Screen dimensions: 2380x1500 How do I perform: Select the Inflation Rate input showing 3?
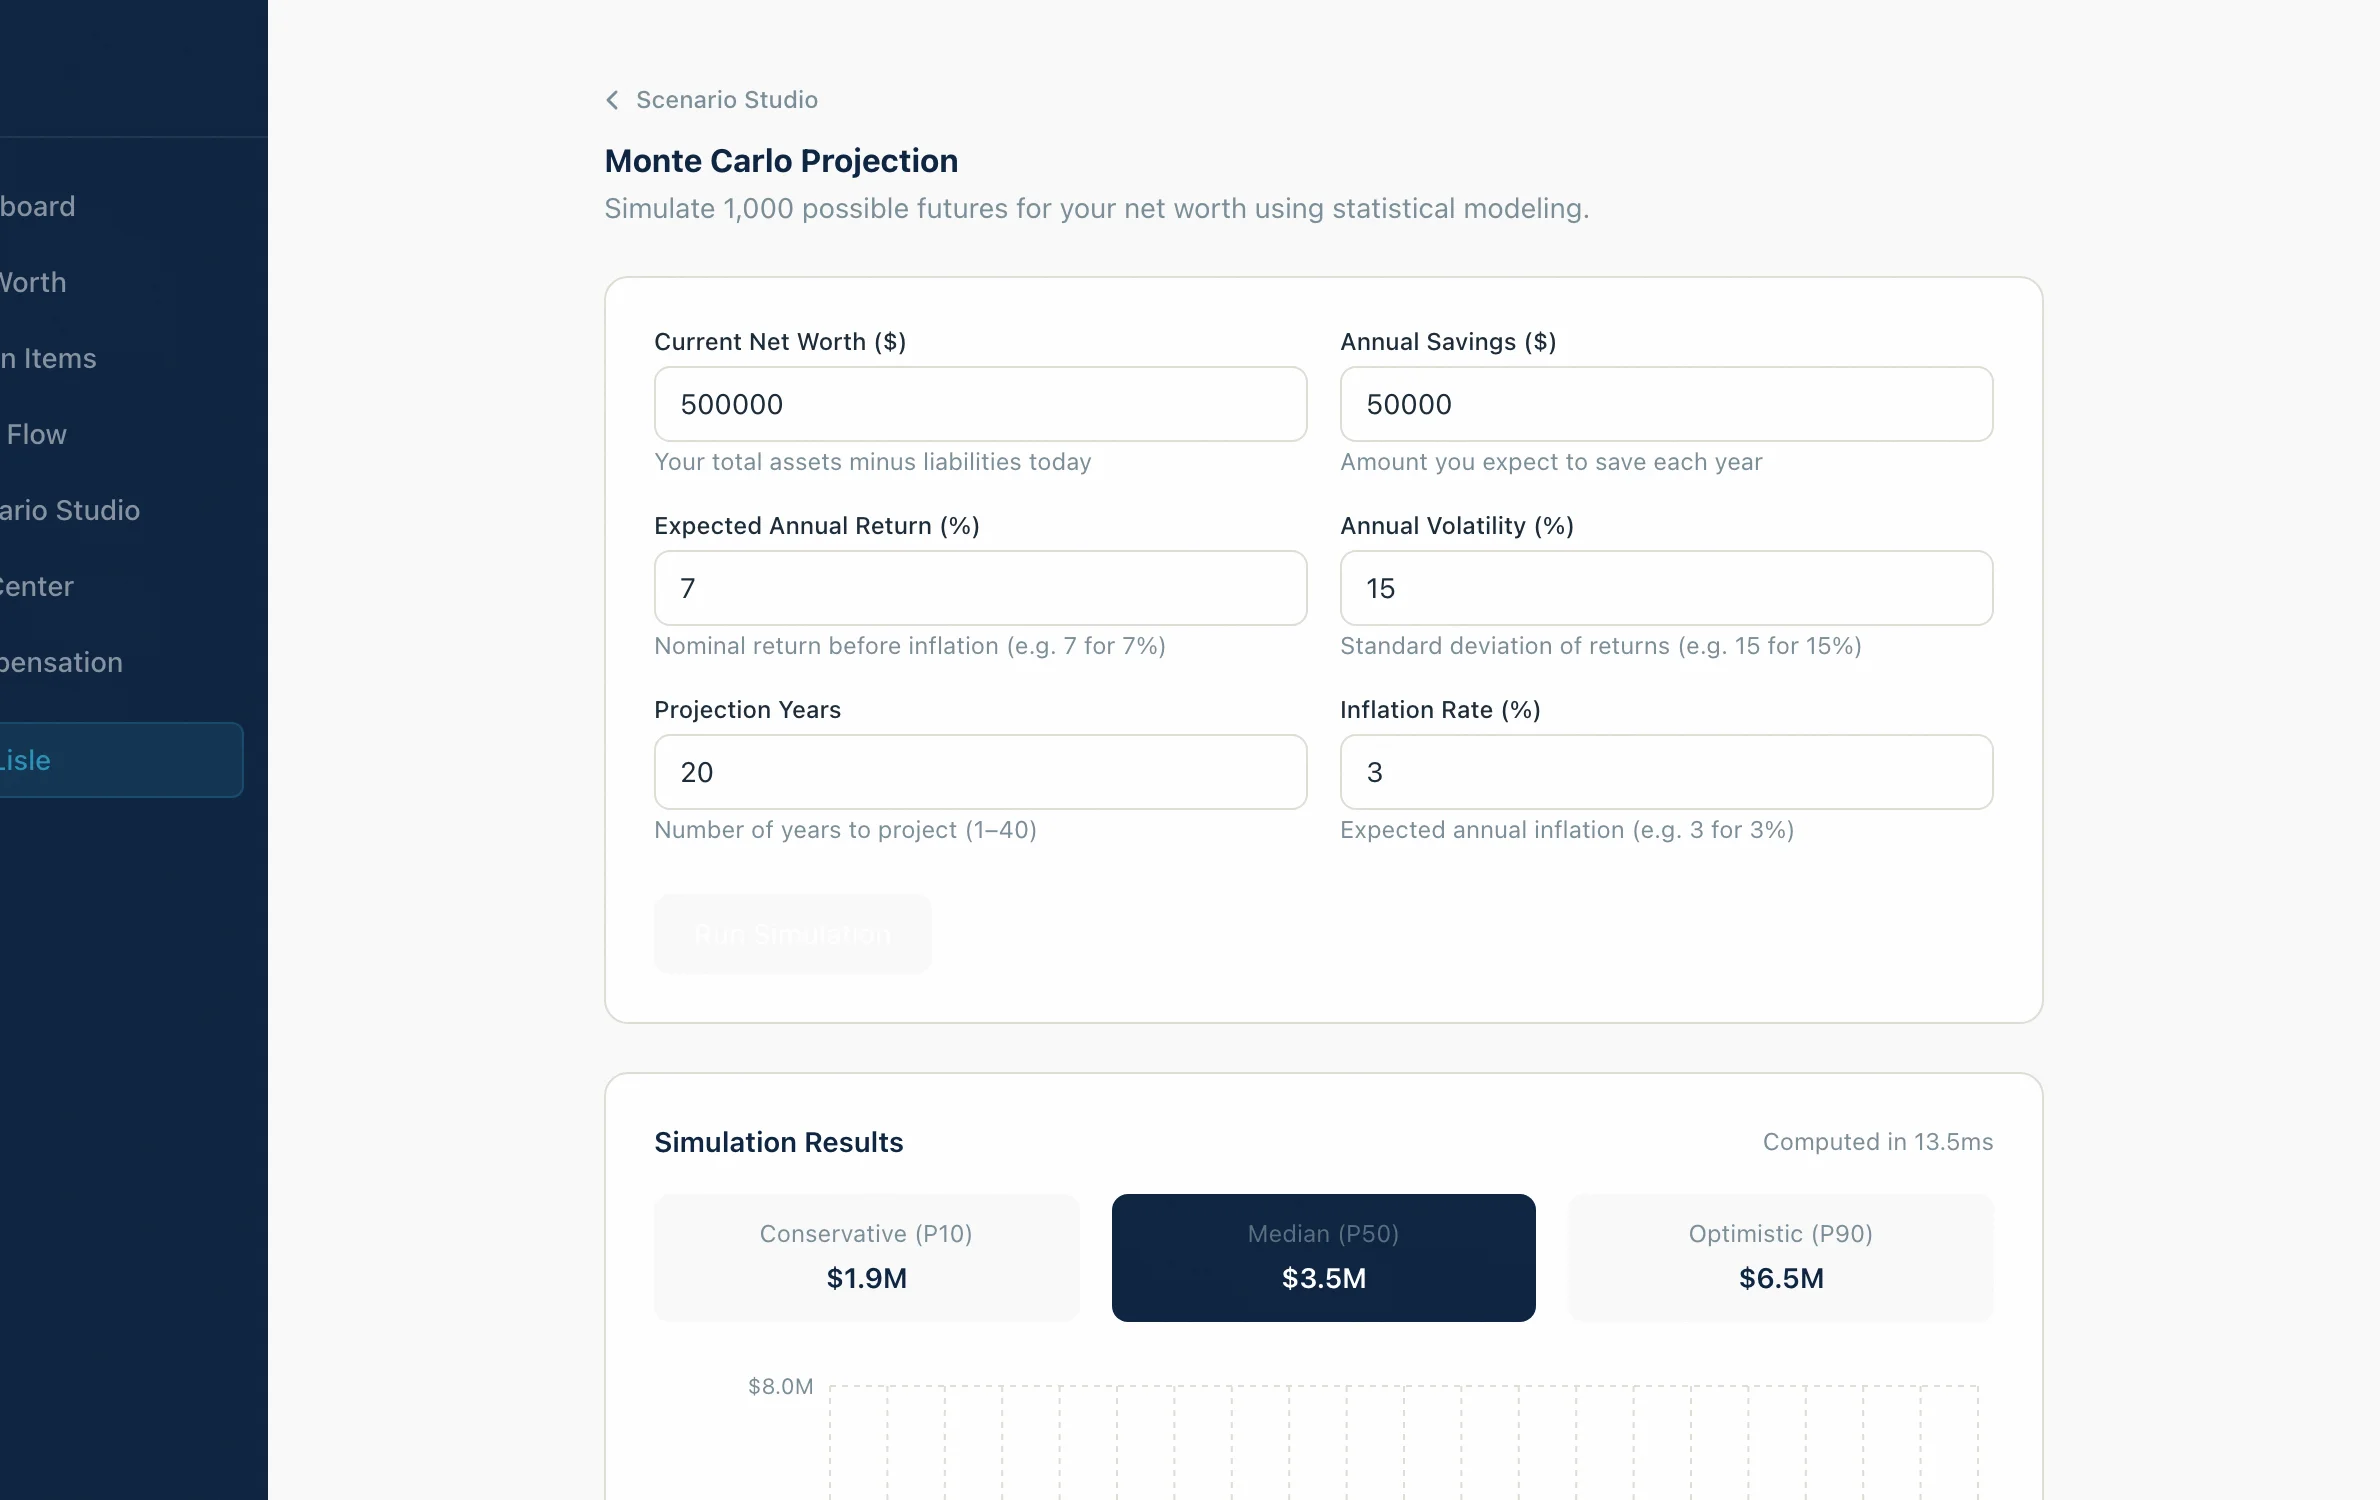(x=1665, y=772)
